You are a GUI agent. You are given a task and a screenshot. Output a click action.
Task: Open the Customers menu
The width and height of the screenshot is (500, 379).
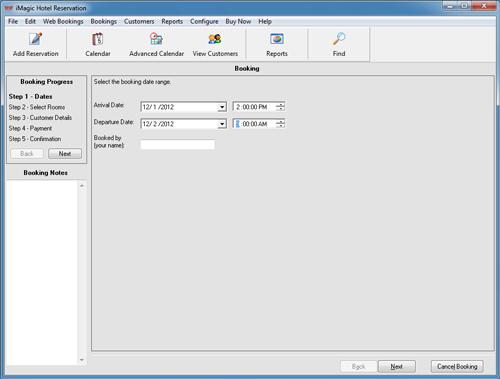139,21
